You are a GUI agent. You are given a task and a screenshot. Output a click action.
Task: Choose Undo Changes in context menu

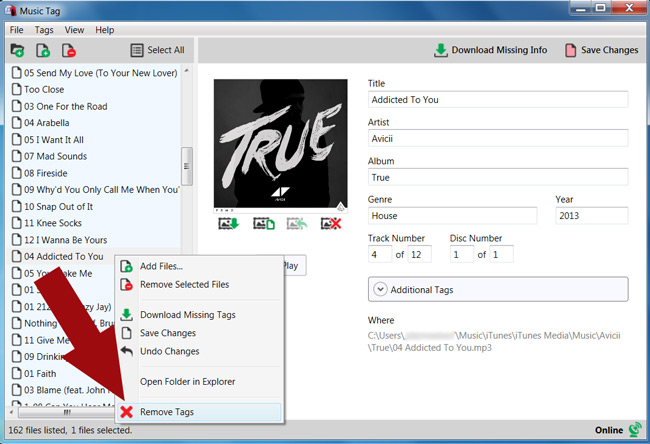pyautogui.click(x=199, y=351)
